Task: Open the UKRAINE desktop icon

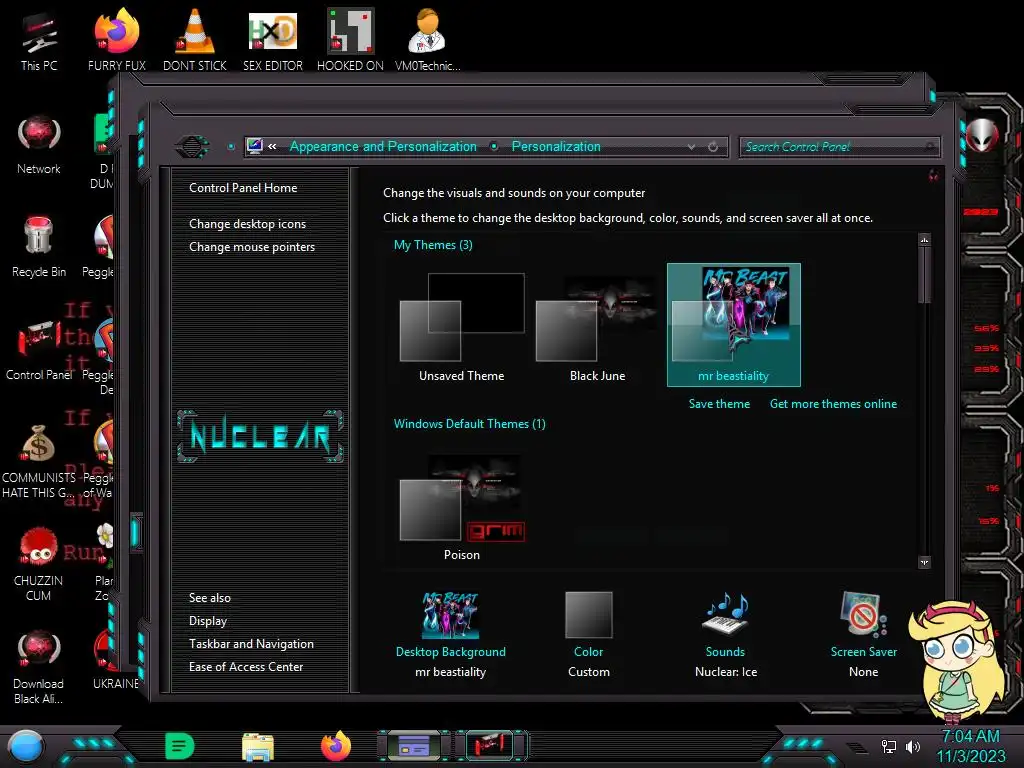Action: 116,660
